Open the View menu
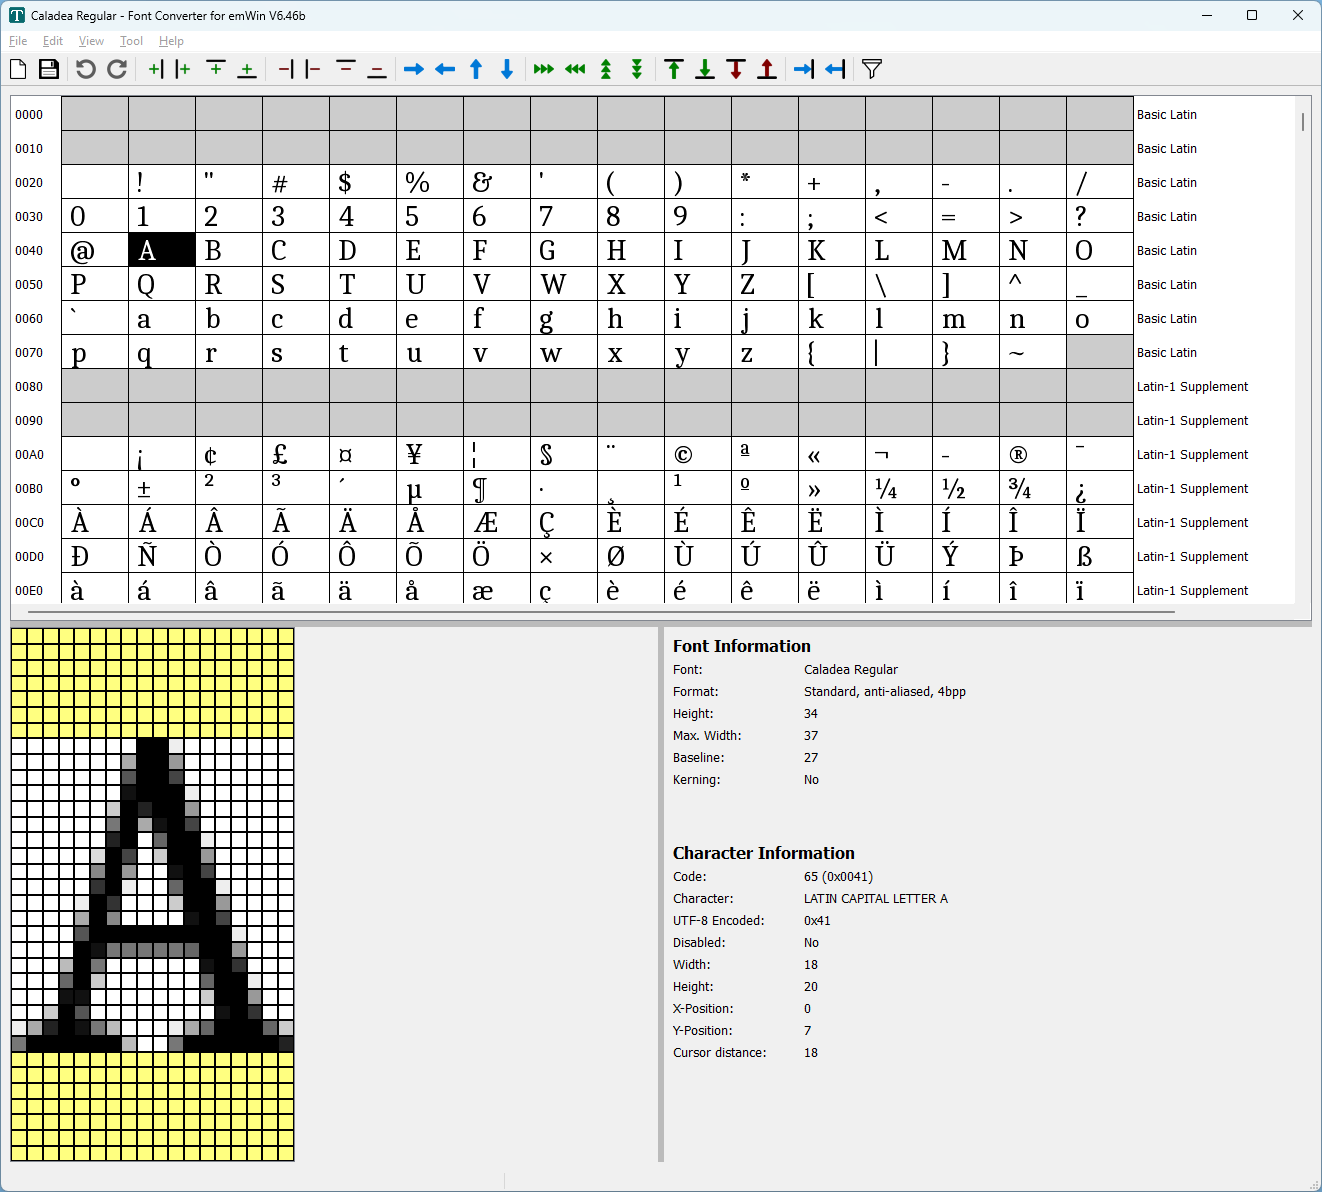Viewport: 1322px width, 1192px height. (91, 41)
